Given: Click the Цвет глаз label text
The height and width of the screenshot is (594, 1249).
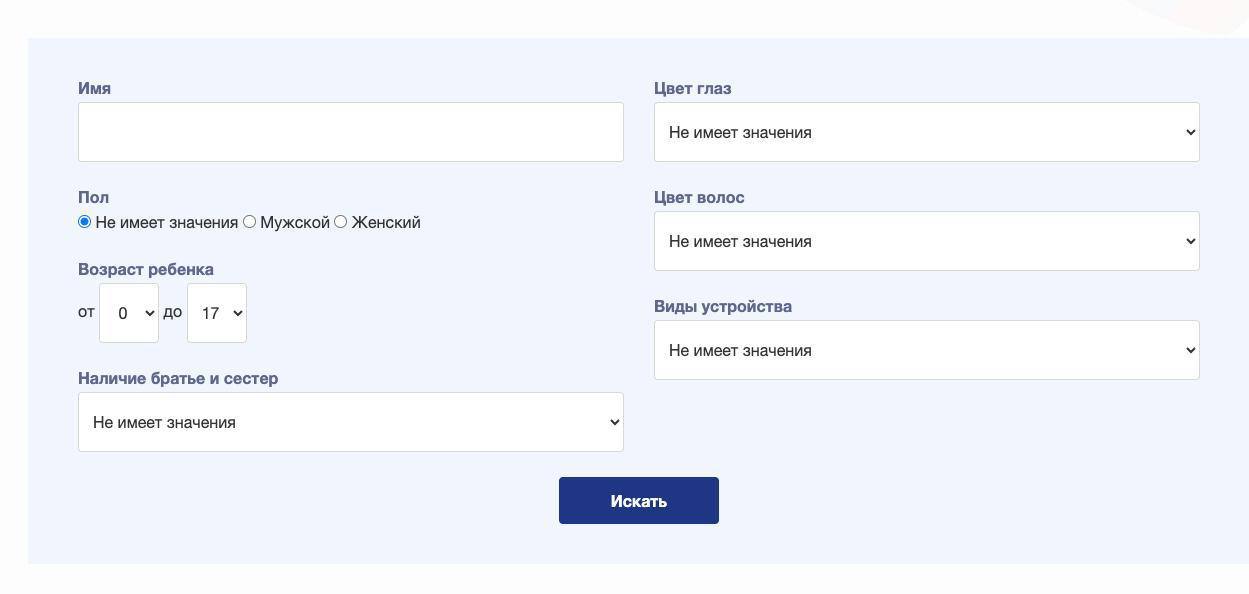Looking at the screenshot, I should click(x=693, y=88).
